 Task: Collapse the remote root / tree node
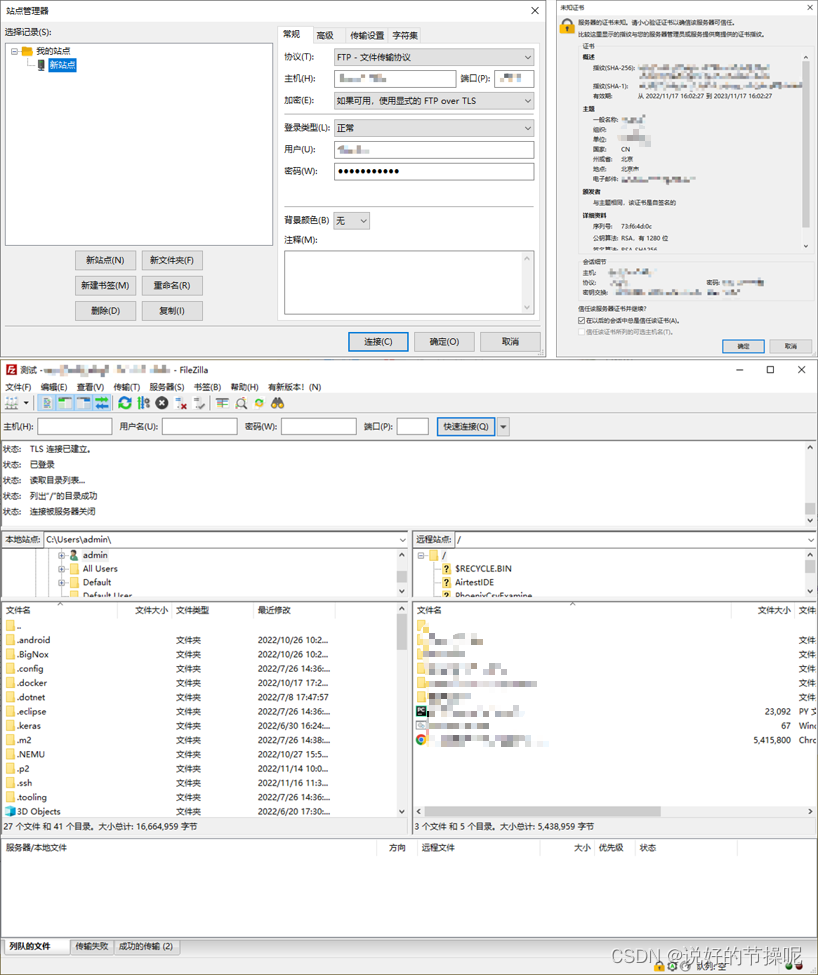click(421, 555)
